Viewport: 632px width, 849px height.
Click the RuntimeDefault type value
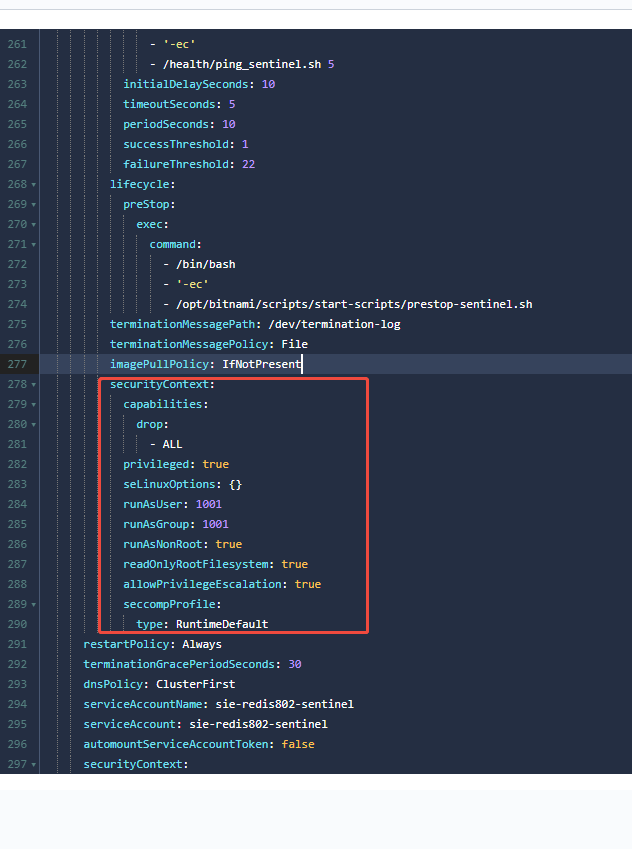point(222,624)
